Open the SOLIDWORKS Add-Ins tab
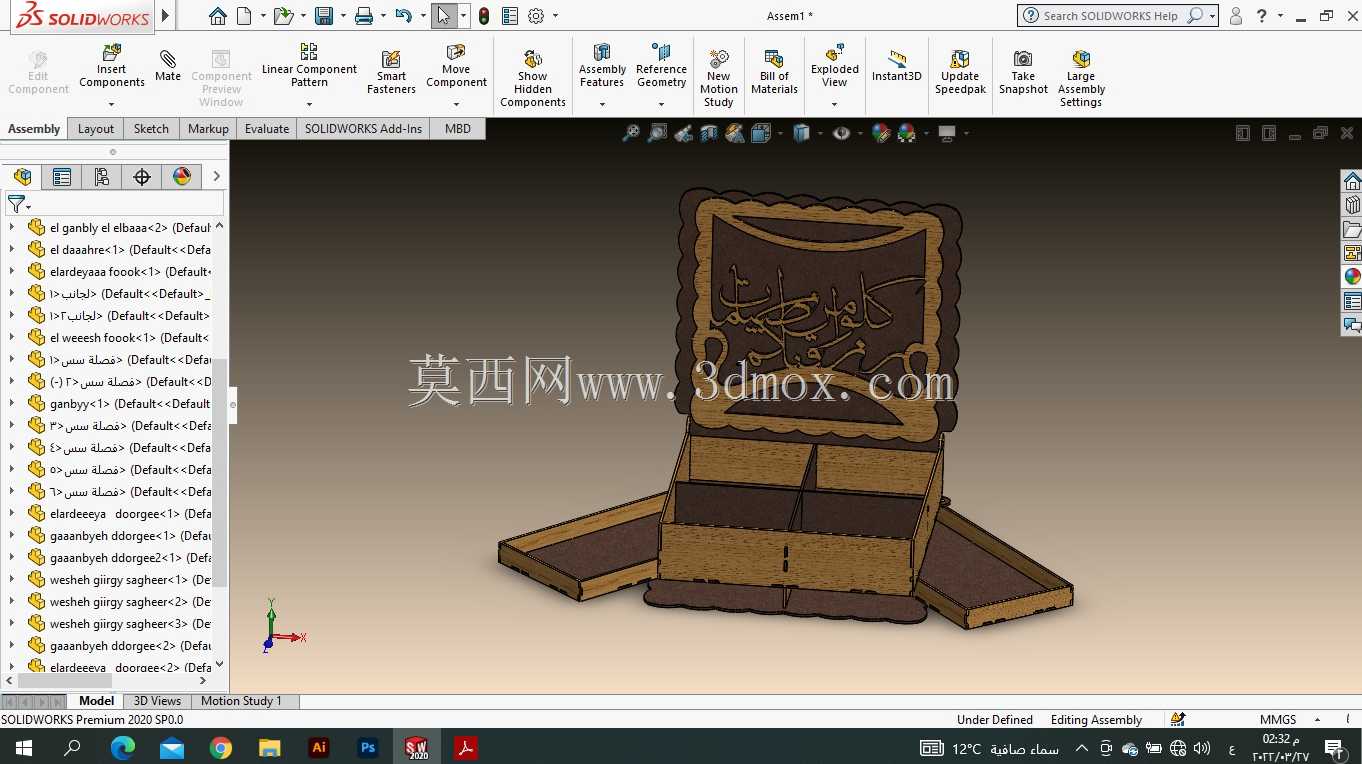 click(x=363, y=128)
